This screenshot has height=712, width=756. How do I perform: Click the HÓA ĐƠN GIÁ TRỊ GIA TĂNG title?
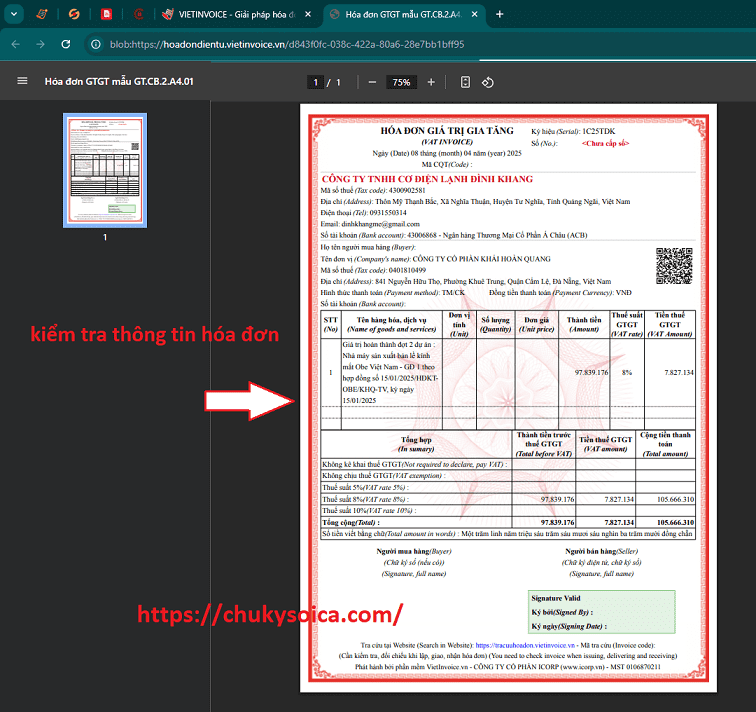click(x=447, y=131)
